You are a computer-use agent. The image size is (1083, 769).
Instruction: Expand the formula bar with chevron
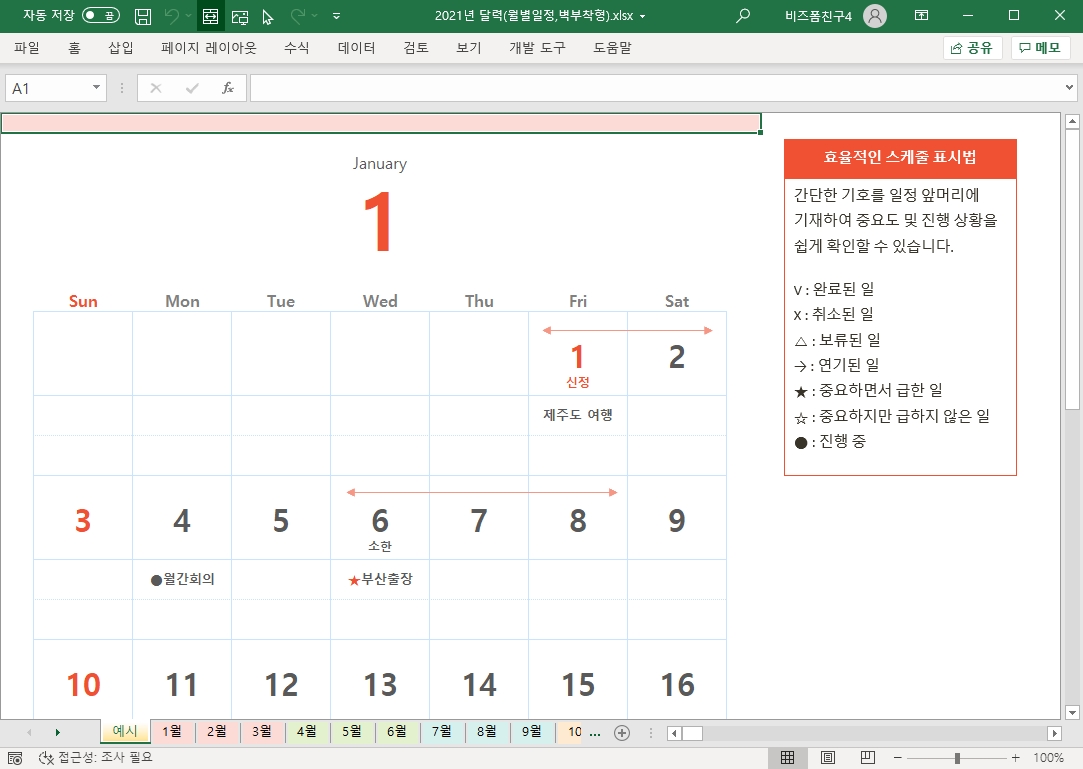1069,88
